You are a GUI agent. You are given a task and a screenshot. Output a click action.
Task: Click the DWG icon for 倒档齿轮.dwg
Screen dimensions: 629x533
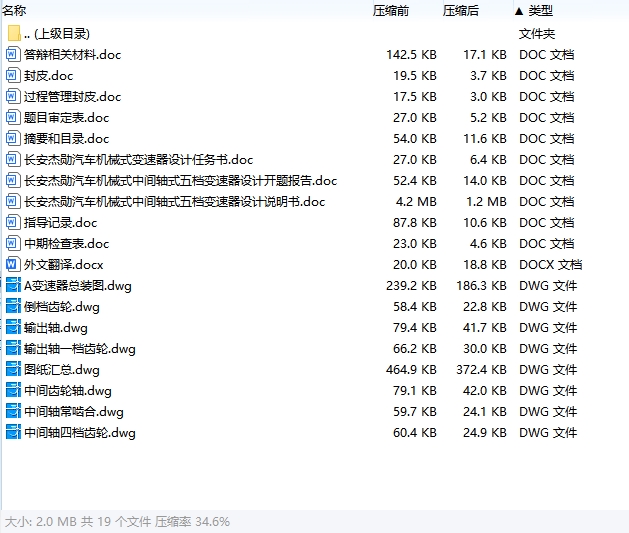(x=13, y=306)
